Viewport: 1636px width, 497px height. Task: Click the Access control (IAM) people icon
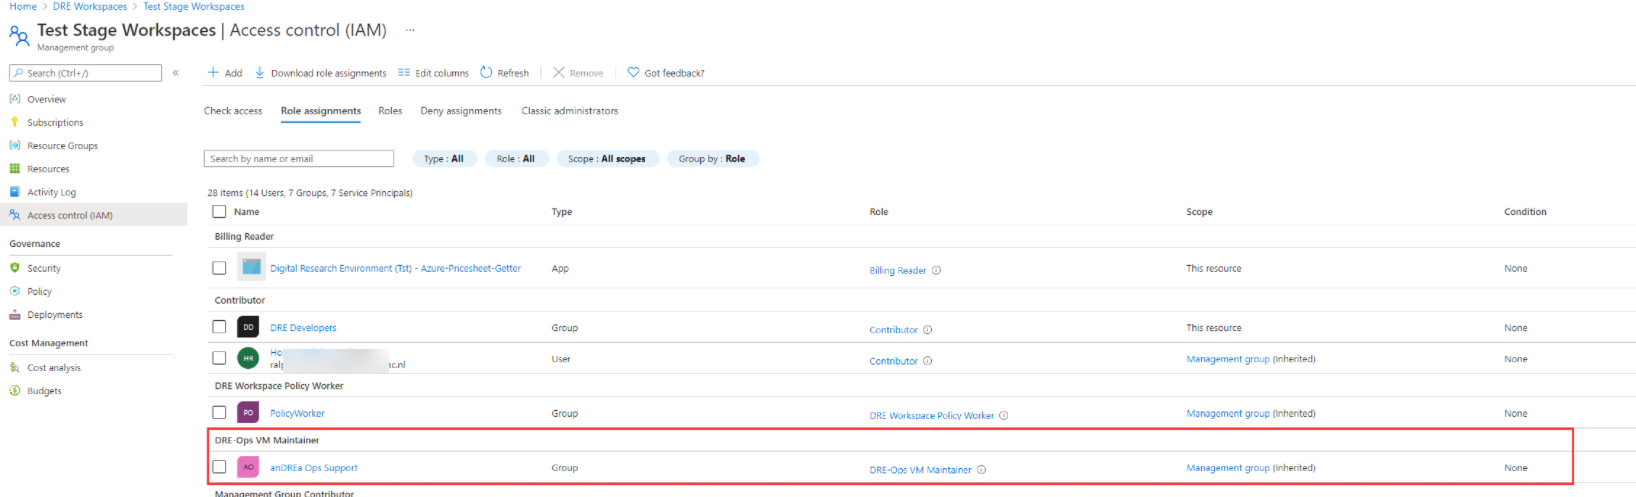click(15, 215)
